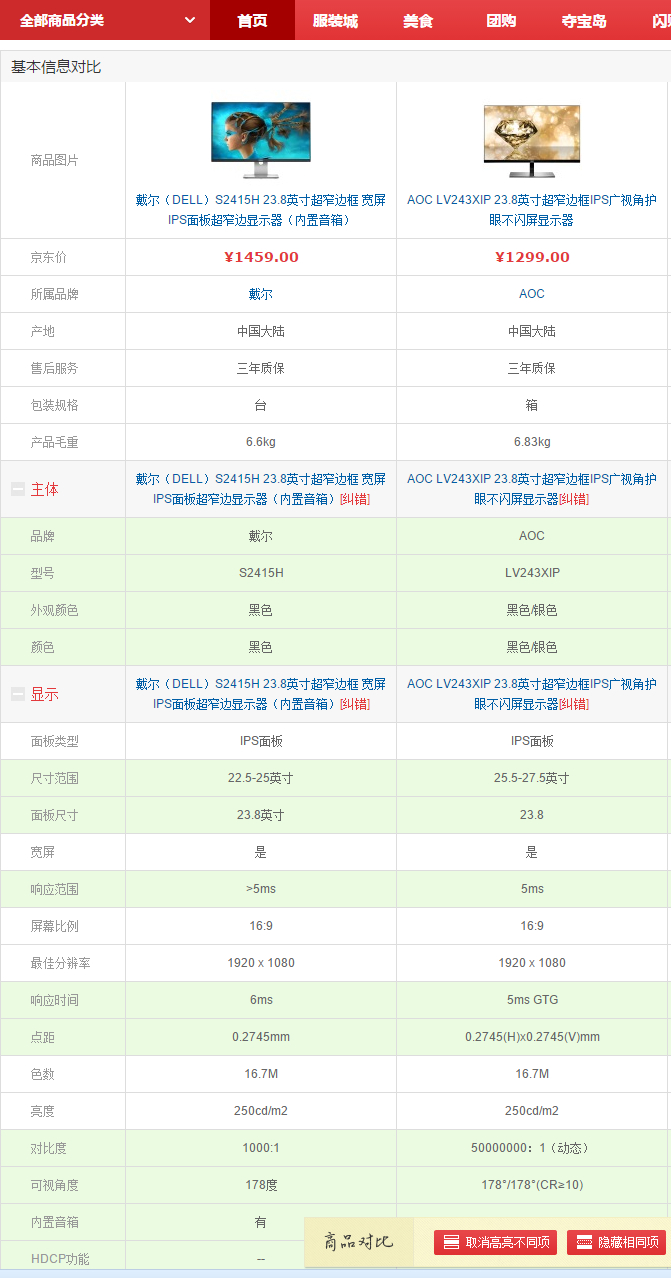Click the 基本信息对比 heading

point(56,67)
